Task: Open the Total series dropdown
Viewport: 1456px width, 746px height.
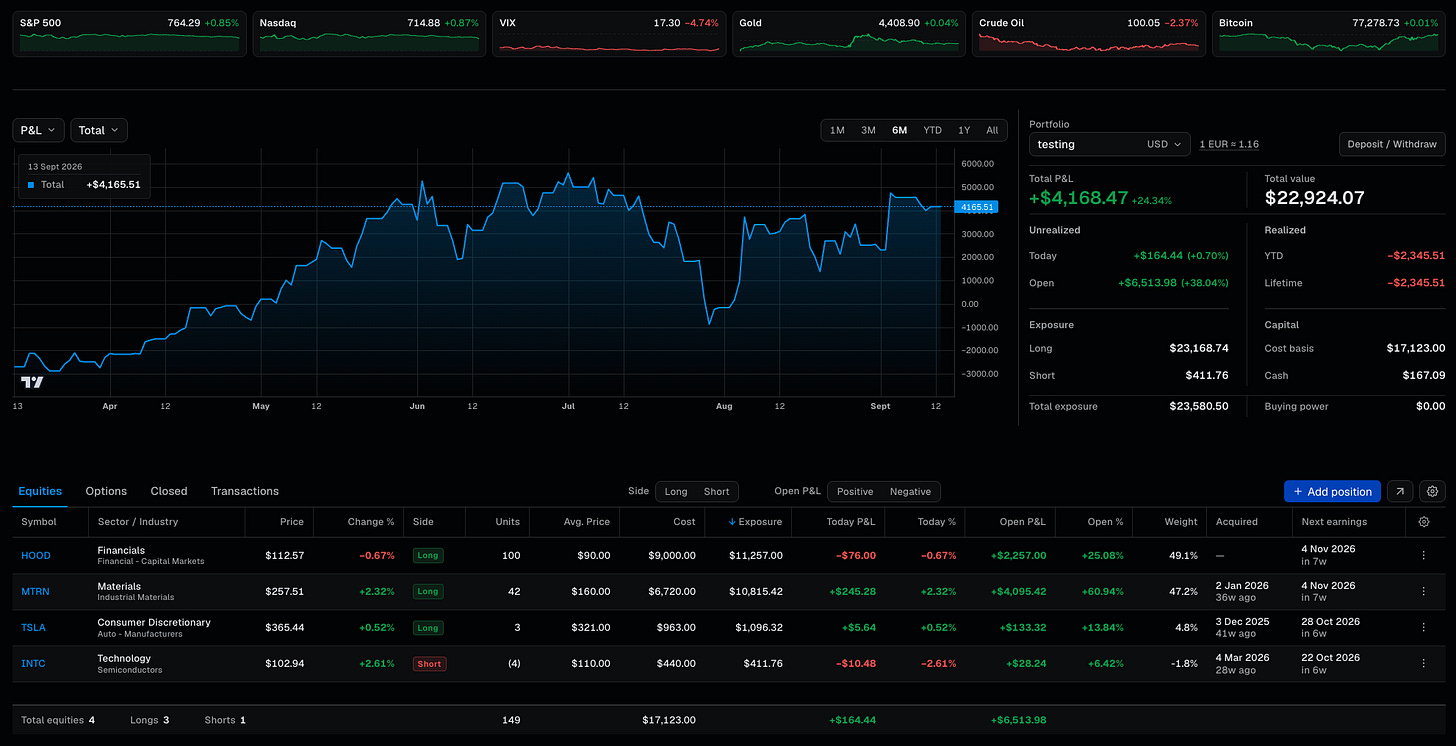Action: tap(99, 130)
